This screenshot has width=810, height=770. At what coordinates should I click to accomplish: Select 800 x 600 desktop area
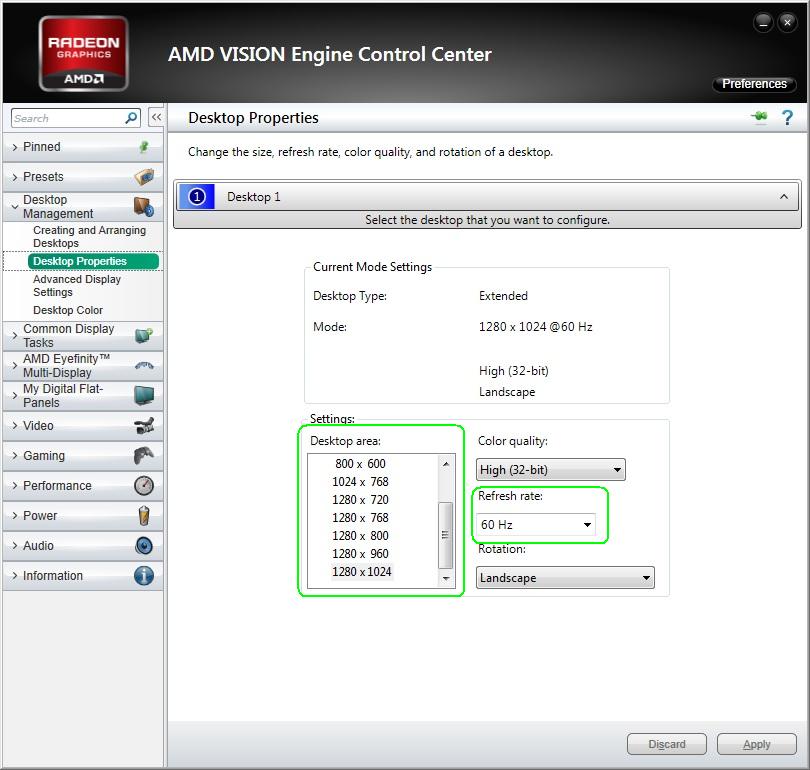pyautogui.click(x=361, y=464)
